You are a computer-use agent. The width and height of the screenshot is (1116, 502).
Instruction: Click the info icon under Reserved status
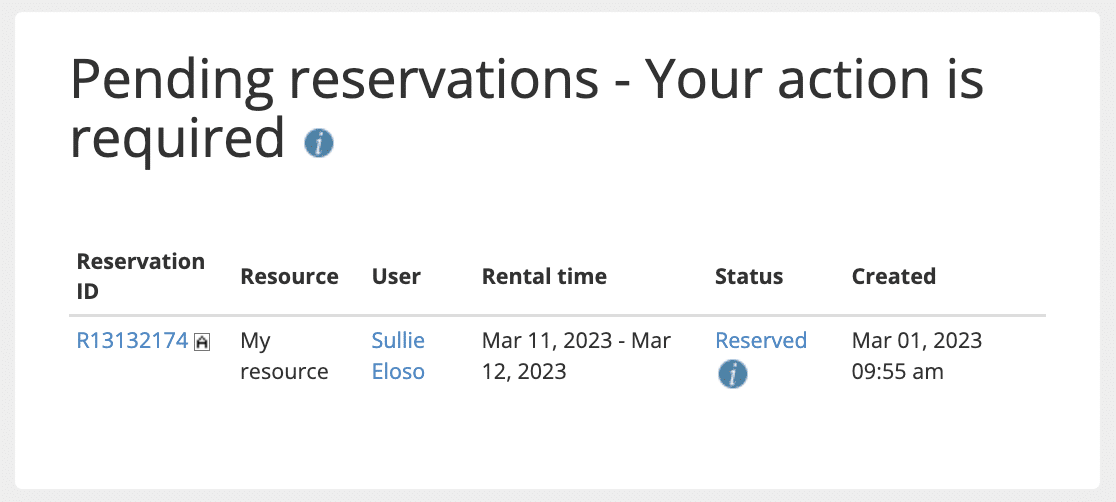[x=732, y=374]
